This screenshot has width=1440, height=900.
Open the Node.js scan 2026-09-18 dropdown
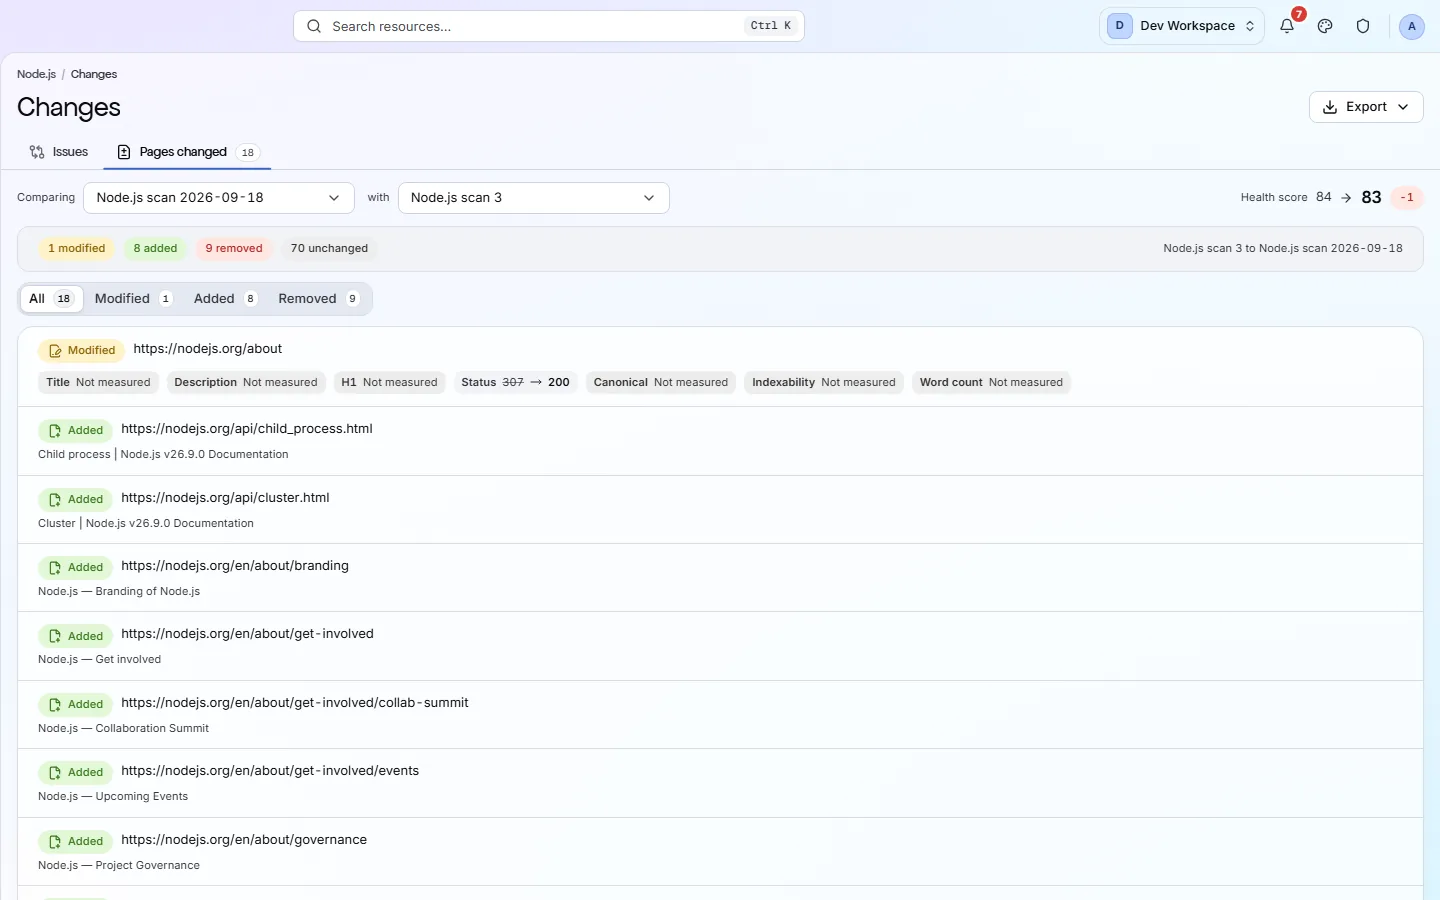click(x=219, y=198)
